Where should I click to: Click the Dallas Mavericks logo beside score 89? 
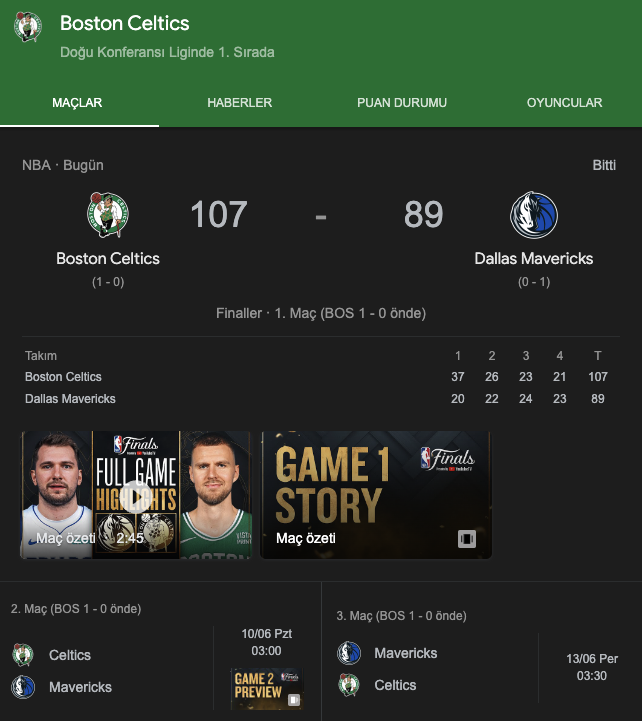(x=534, y=215)
